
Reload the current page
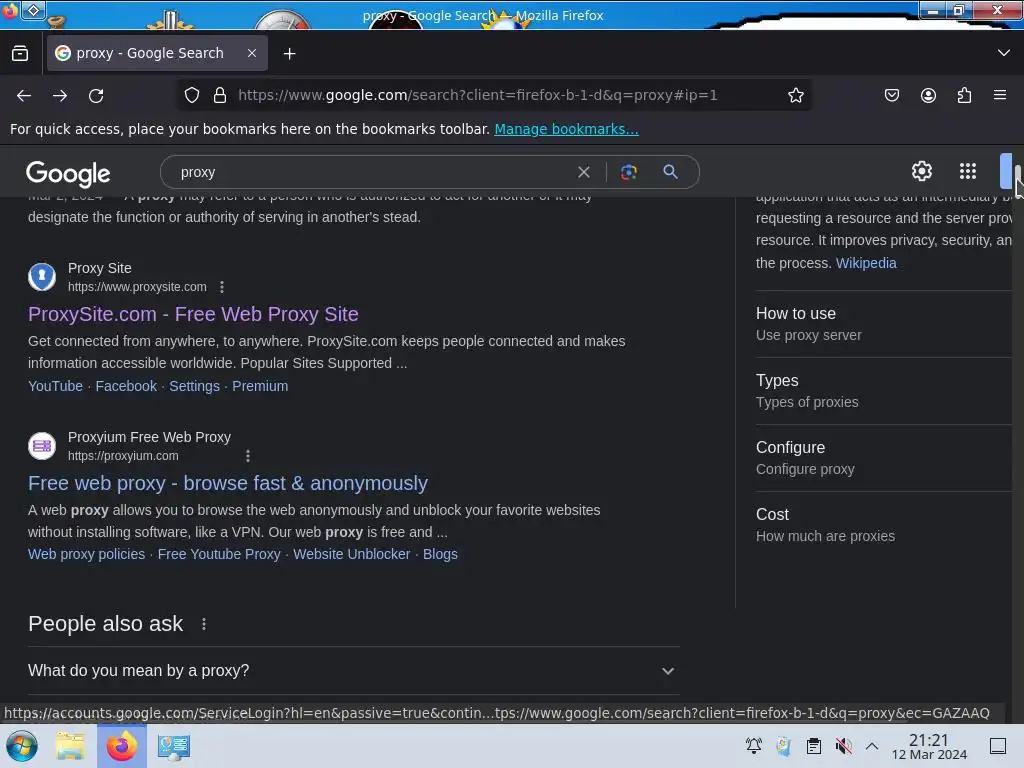coord(96,95)
